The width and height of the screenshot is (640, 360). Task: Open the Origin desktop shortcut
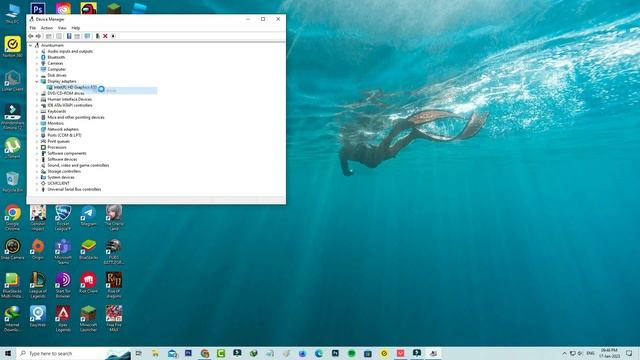coord(38,249)
